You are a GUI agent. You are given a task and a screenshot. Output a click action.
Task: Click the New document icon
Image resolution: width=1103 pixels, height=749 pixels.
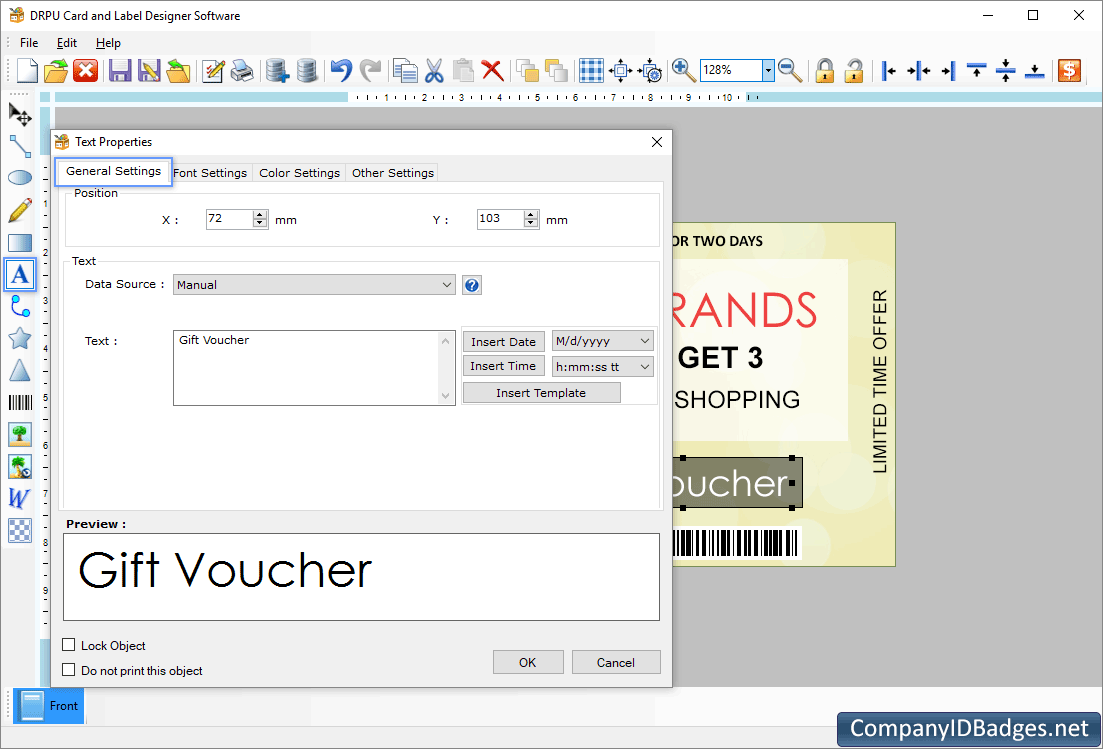point(27,70)
